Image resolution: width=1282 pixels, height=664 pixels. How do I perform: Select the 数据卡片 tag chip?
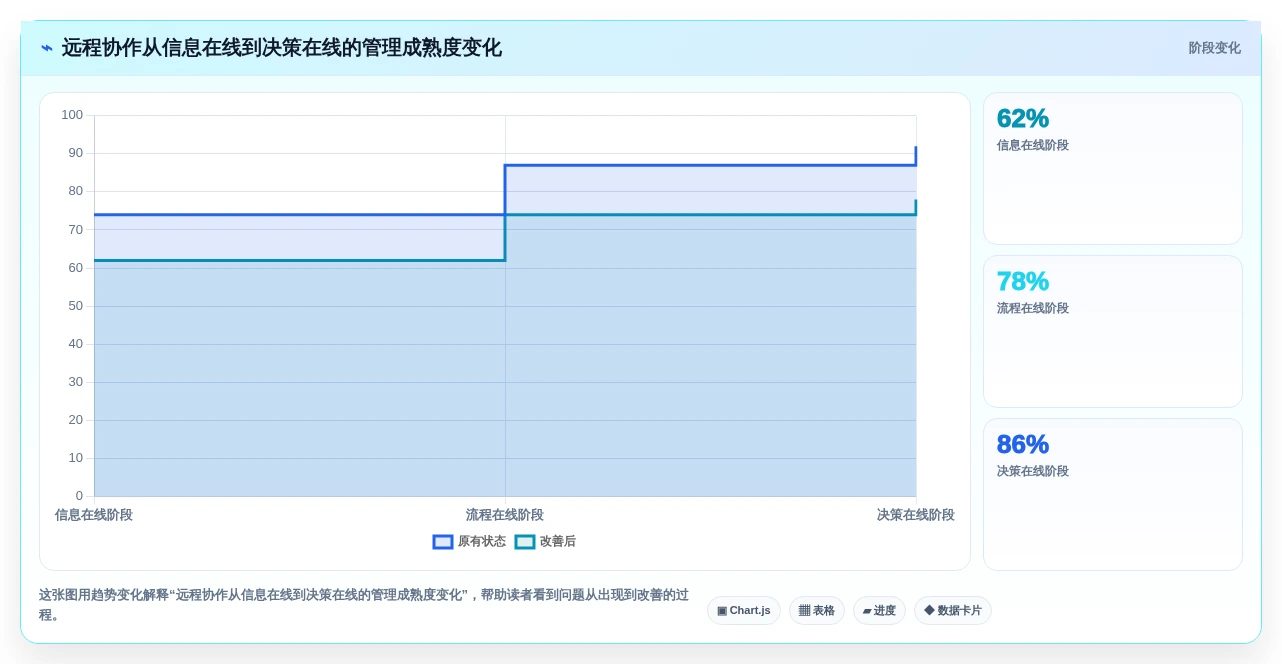click(953, 610)
